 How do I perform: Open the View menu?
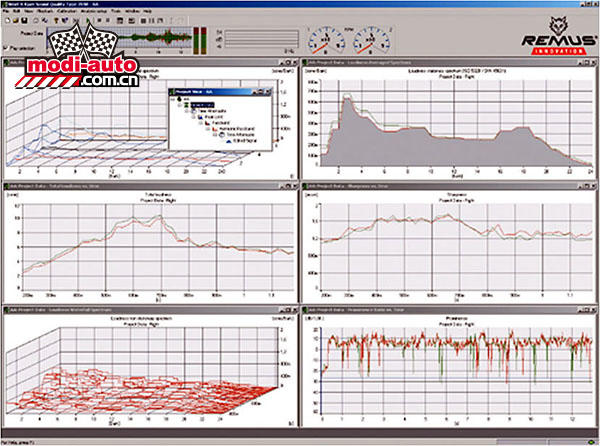[x=29, y=11]
